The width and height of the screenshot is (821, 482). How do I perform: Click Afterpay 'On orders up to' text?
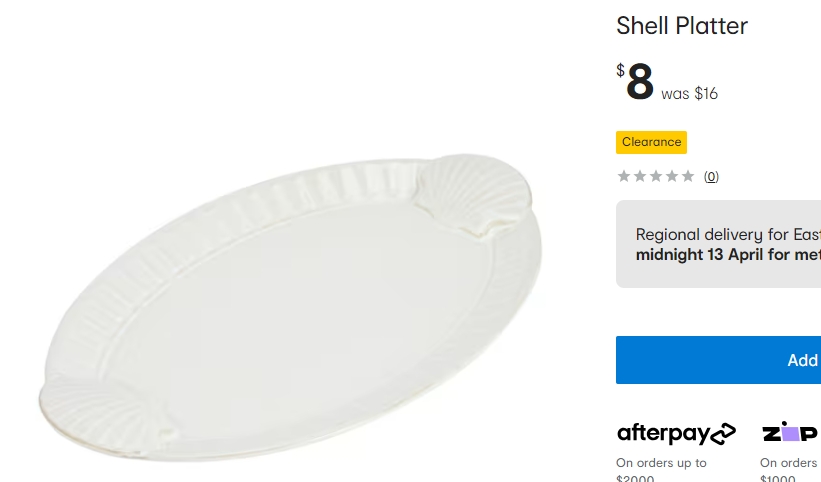point(661,463)
